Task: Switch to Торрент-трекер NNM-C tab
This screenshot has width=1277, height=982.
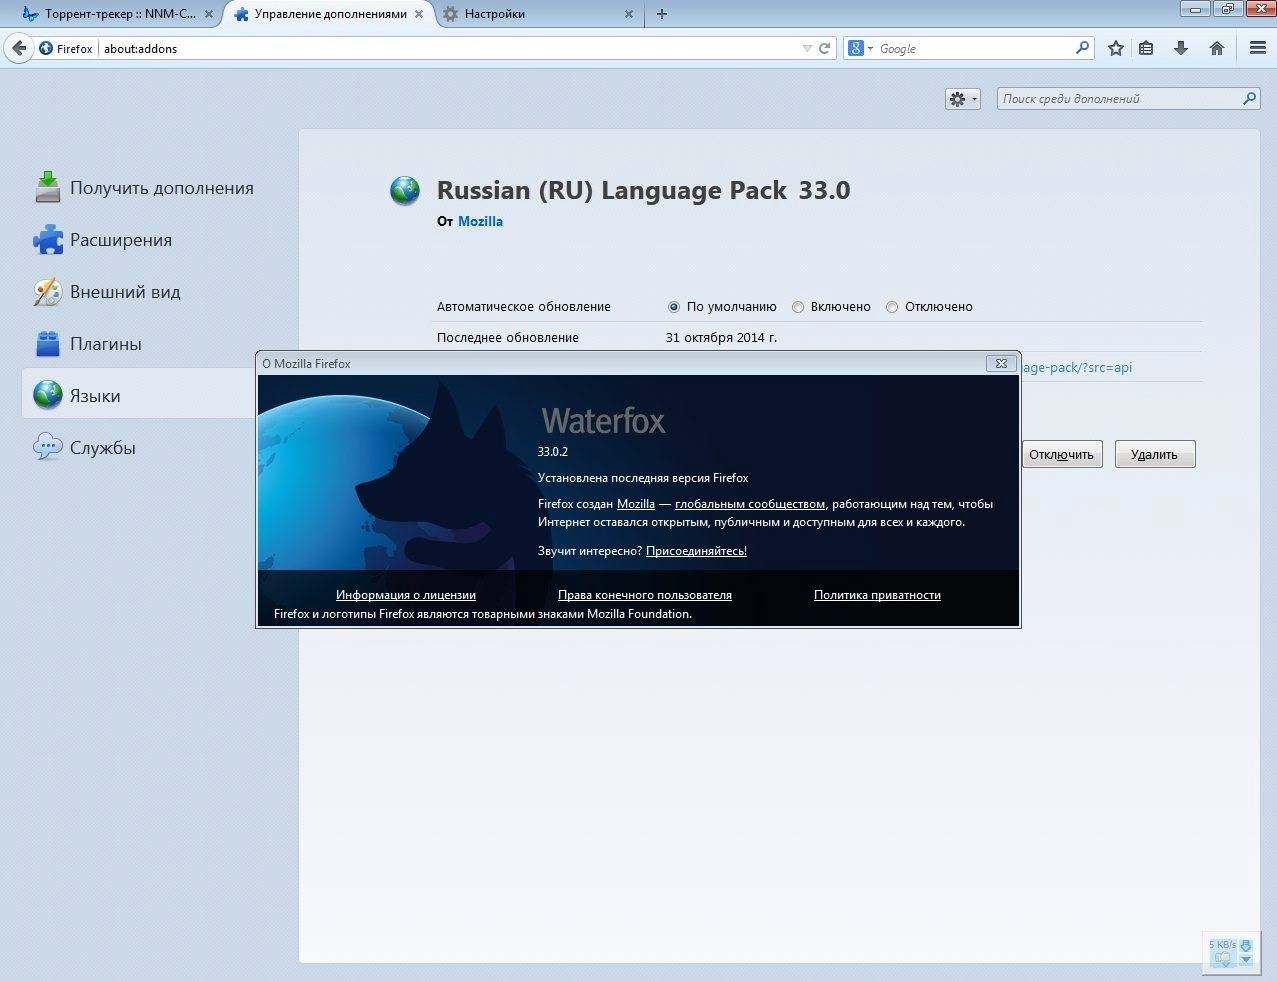Action: click(x=120, y=14)
